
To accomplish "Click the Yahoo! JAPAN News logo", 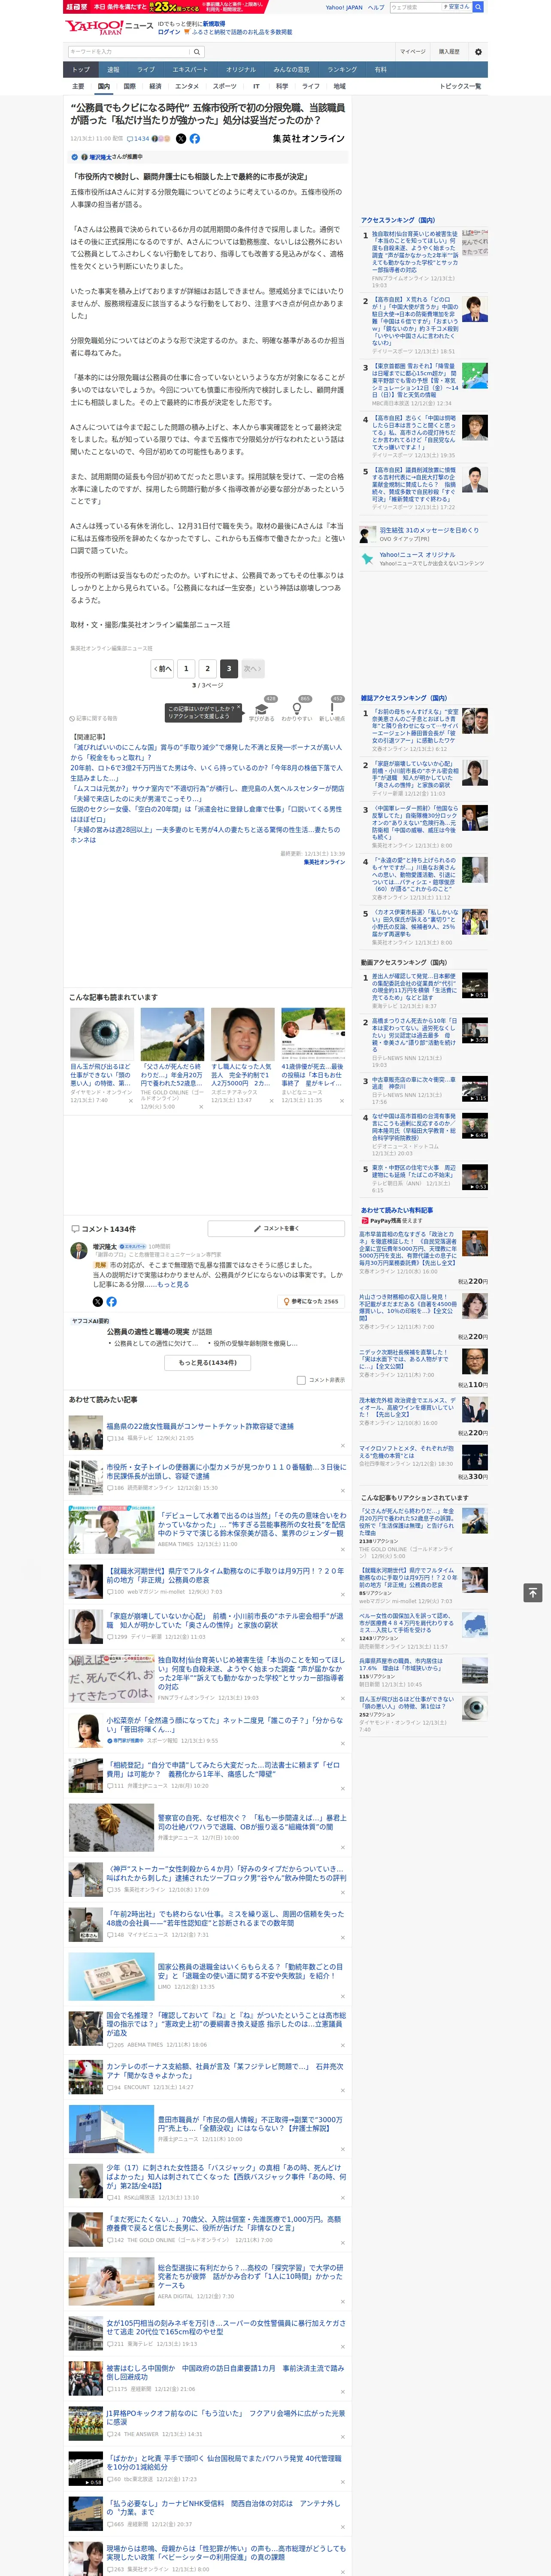I will [x=109, y=27].
